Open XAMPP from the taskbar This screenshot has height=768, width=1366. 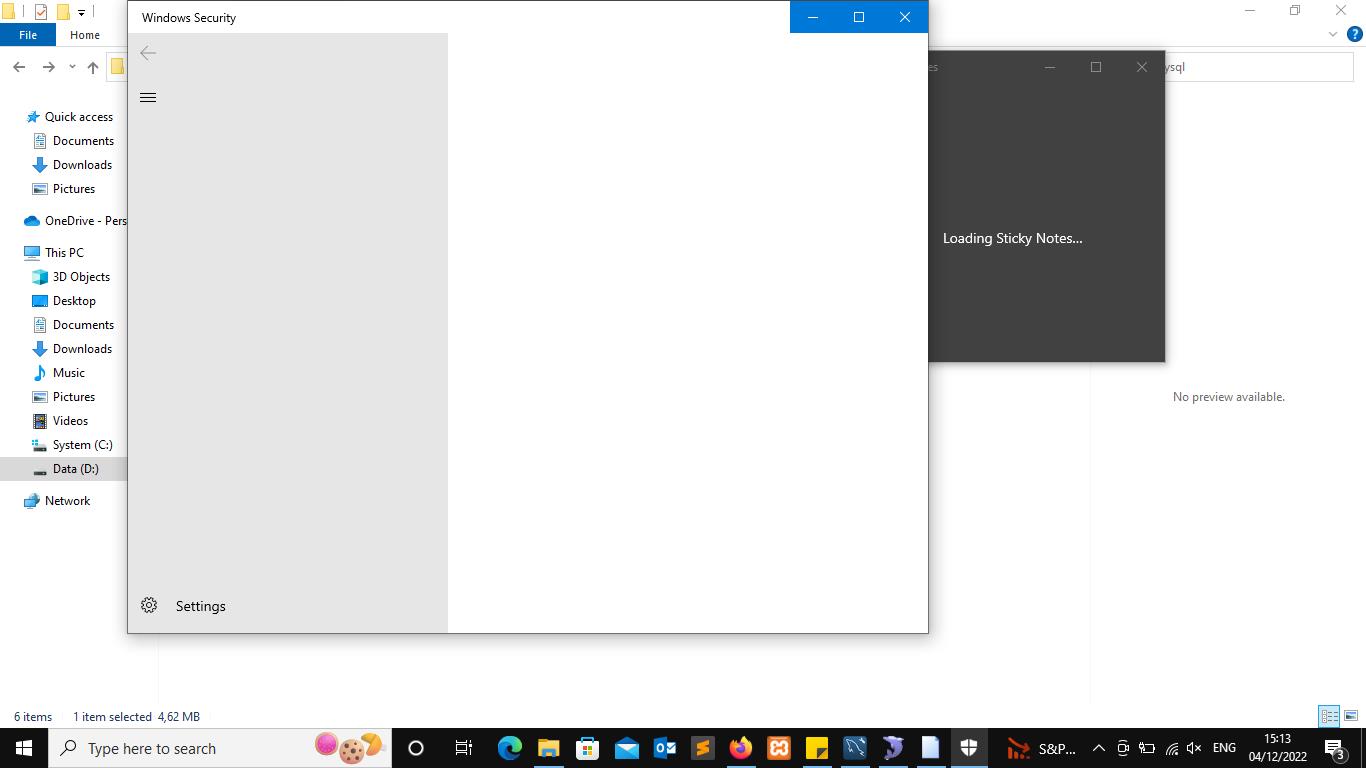pos(779,748)
